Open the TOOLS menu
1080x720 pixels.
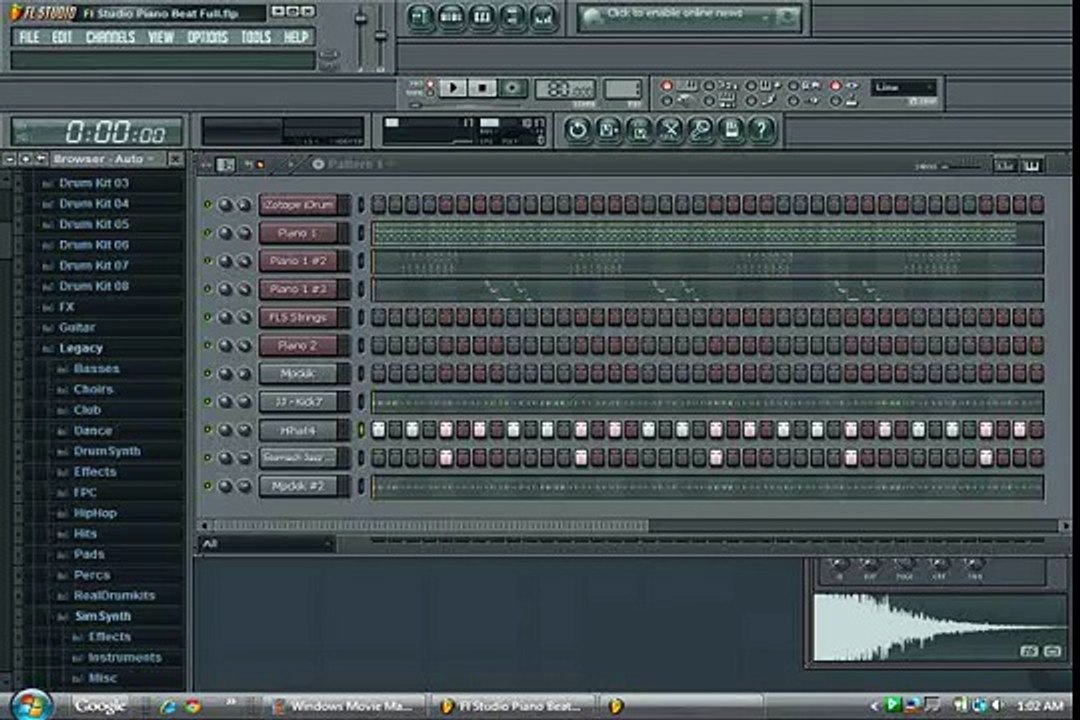256,37
